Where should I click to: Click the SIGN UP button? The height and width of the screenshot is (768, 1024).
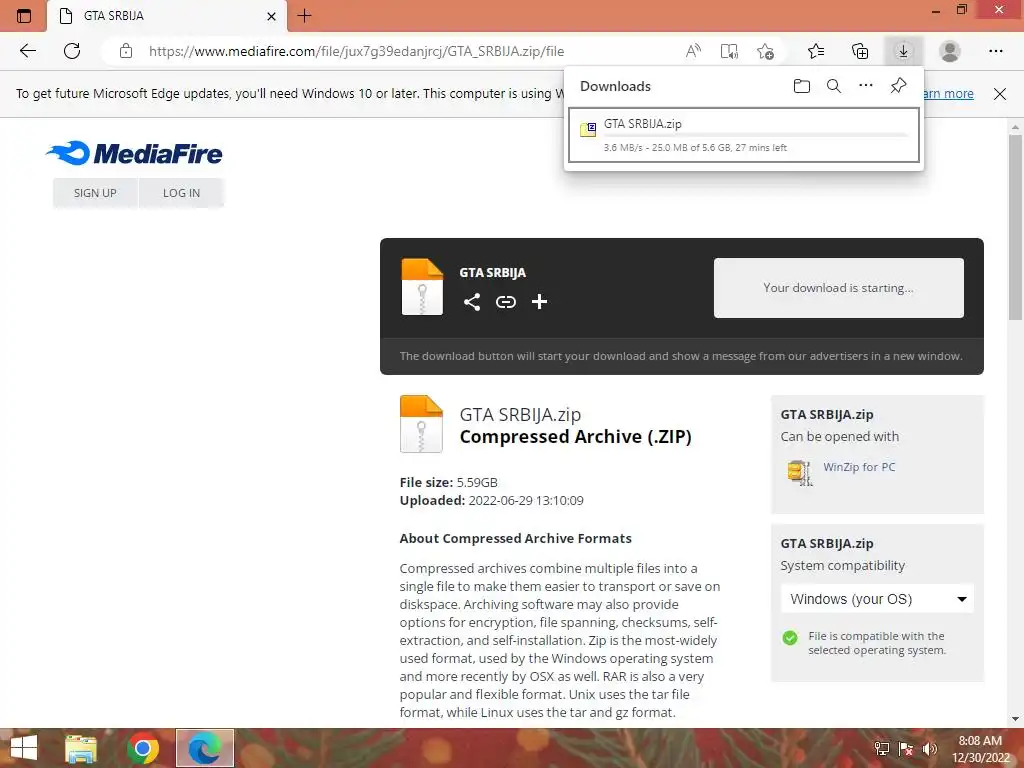click(95, 193)
